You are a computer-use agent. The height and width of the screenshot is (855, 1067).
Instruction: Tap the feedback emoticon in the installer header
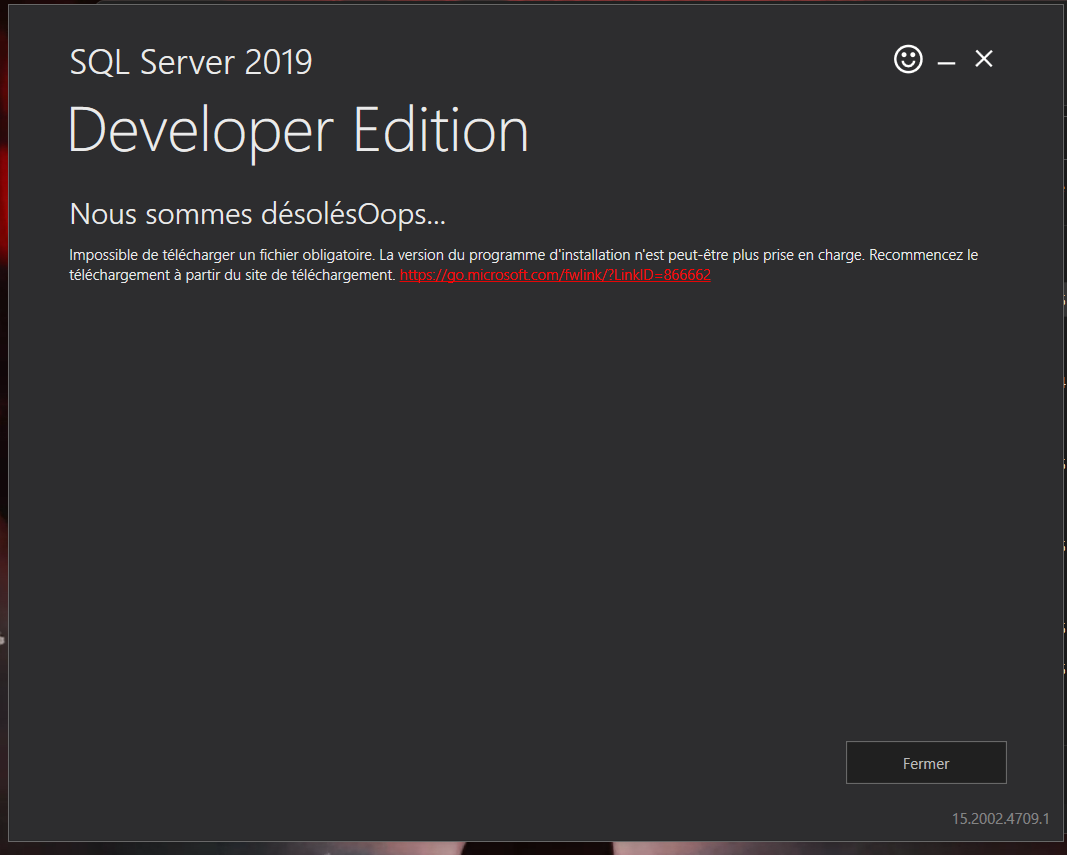[x=907, y=59]
